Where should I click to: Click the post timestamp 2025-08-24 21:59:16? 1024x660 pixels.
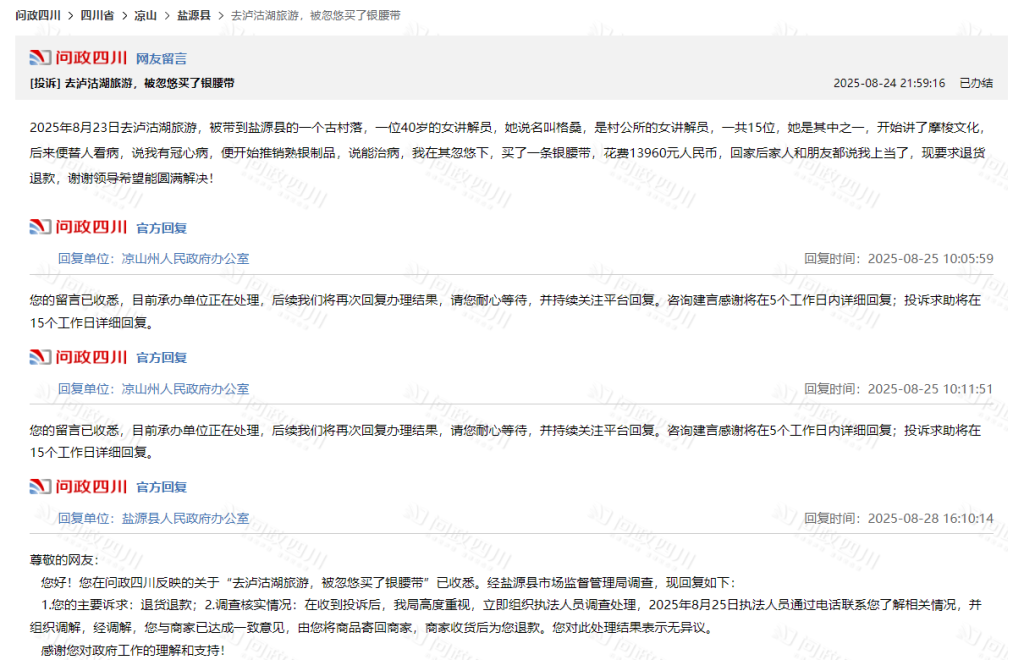coord(888,83)
